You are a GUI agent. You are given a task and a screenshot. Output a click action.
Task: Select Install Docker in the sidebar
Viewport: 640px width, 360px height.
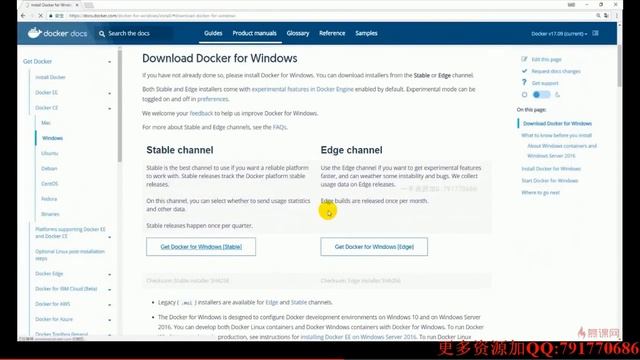pyautogui.click(x=50, y=77)
